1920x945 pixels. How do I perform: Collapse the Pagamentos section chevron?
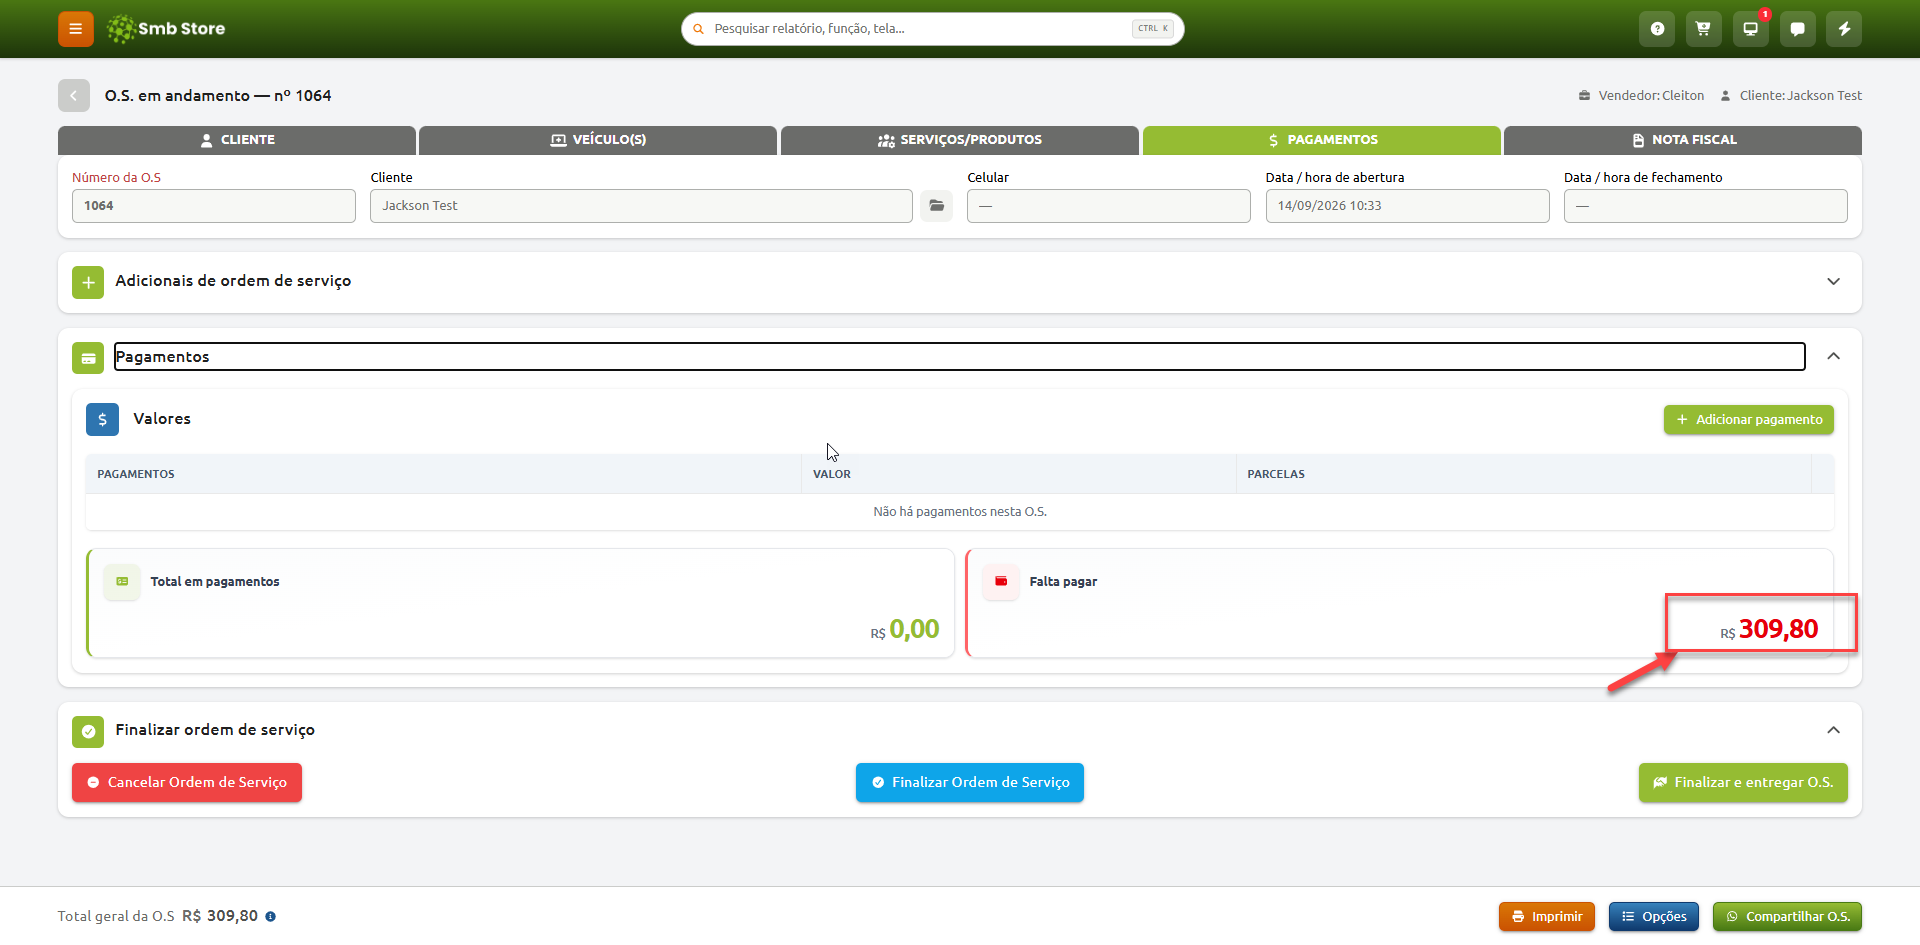pyautogui.click(x=1833, y=356)
